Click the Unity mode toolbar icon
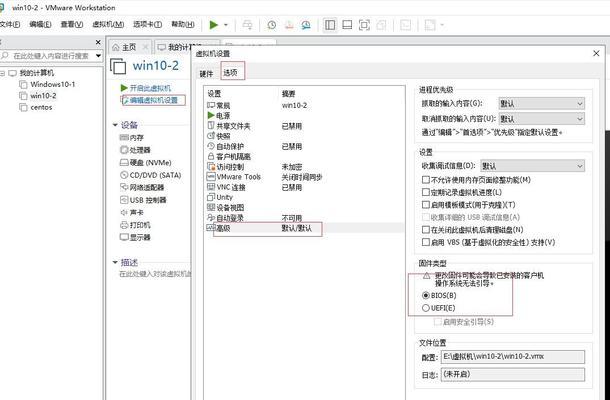Screen dimensions: 610x400 [x=382, y=25]
